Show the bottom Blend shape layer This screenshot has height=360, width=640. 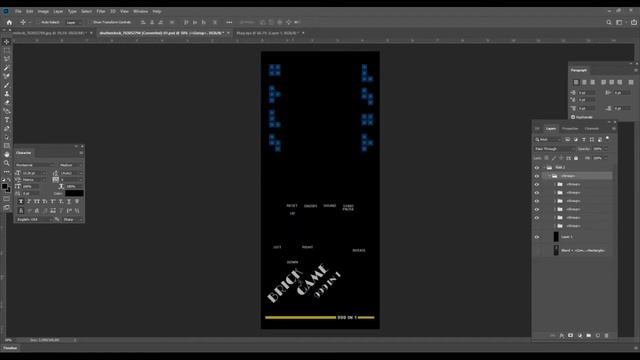pos(537,251)
